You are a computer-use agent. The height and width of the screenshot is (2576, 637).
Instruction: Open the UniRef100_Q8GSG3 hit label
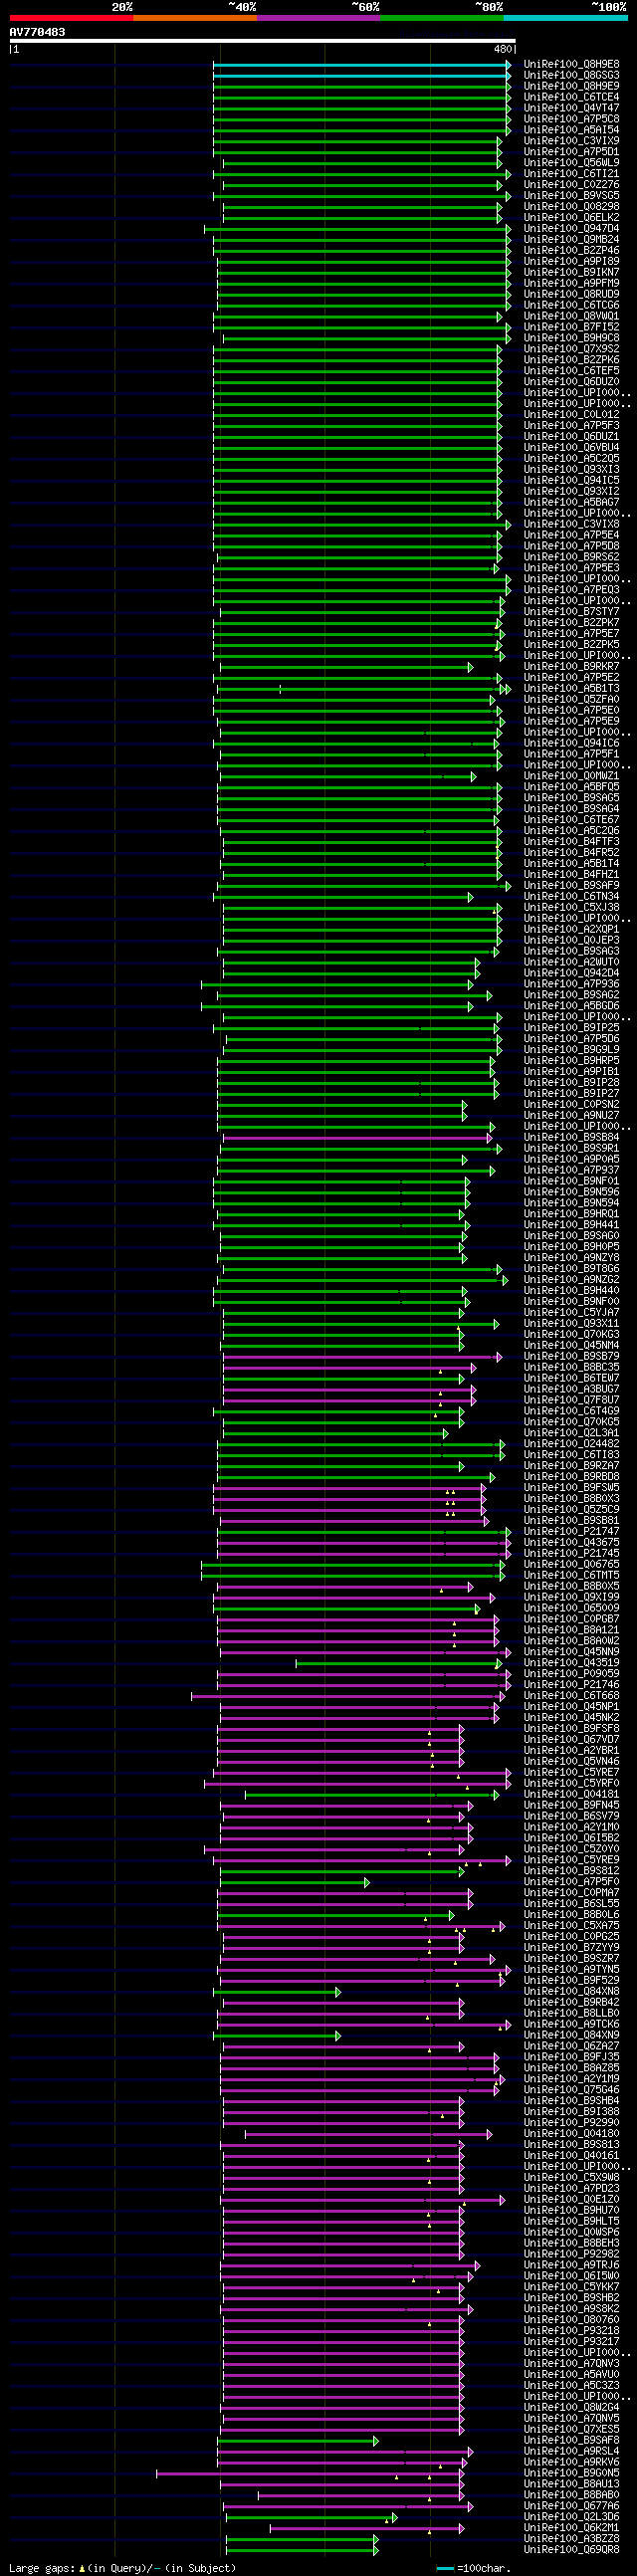[571, 76]
